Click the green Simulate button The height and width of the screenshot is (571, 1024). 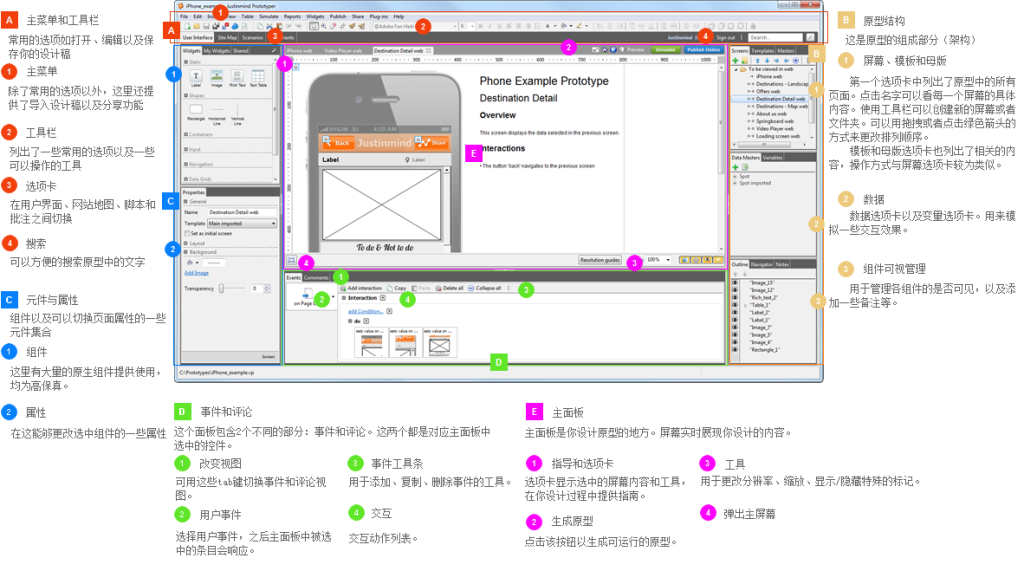pos(665,50)
